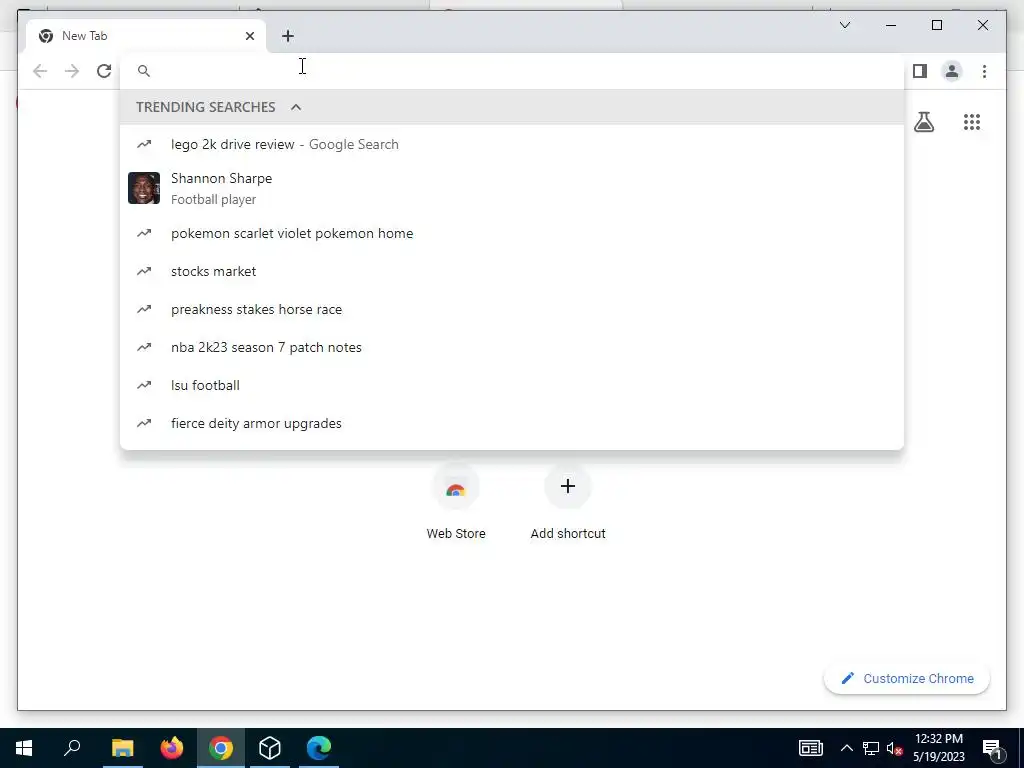Go back with the back arrow
The height and width of the screenshot is (768, 1024).
click(x=40, y=71)
